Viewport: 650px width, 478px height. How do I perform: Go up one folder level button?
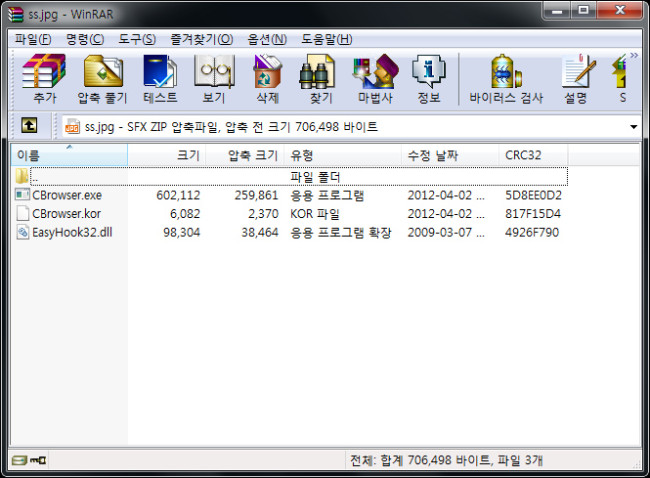click(30, 127)
